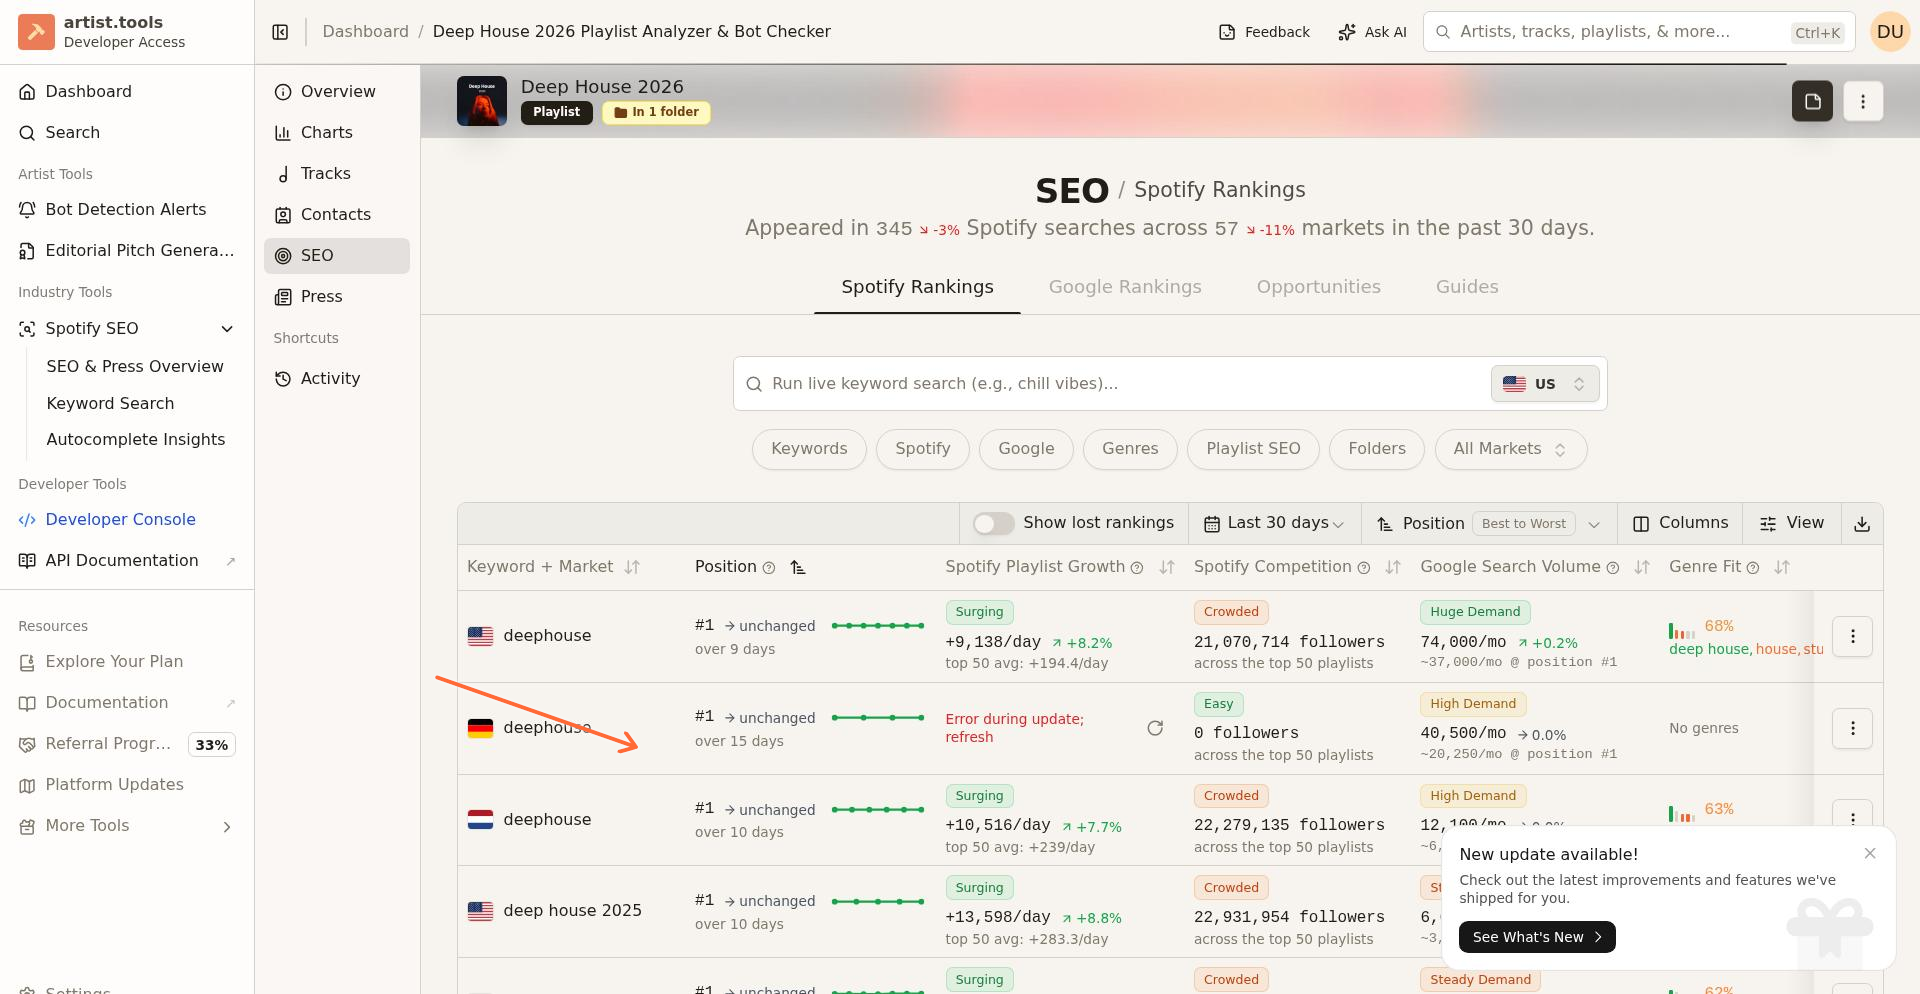This screenshot has width=1920, height=994.
Task: Toggle Show lost rankings switch
Action: 993,523
